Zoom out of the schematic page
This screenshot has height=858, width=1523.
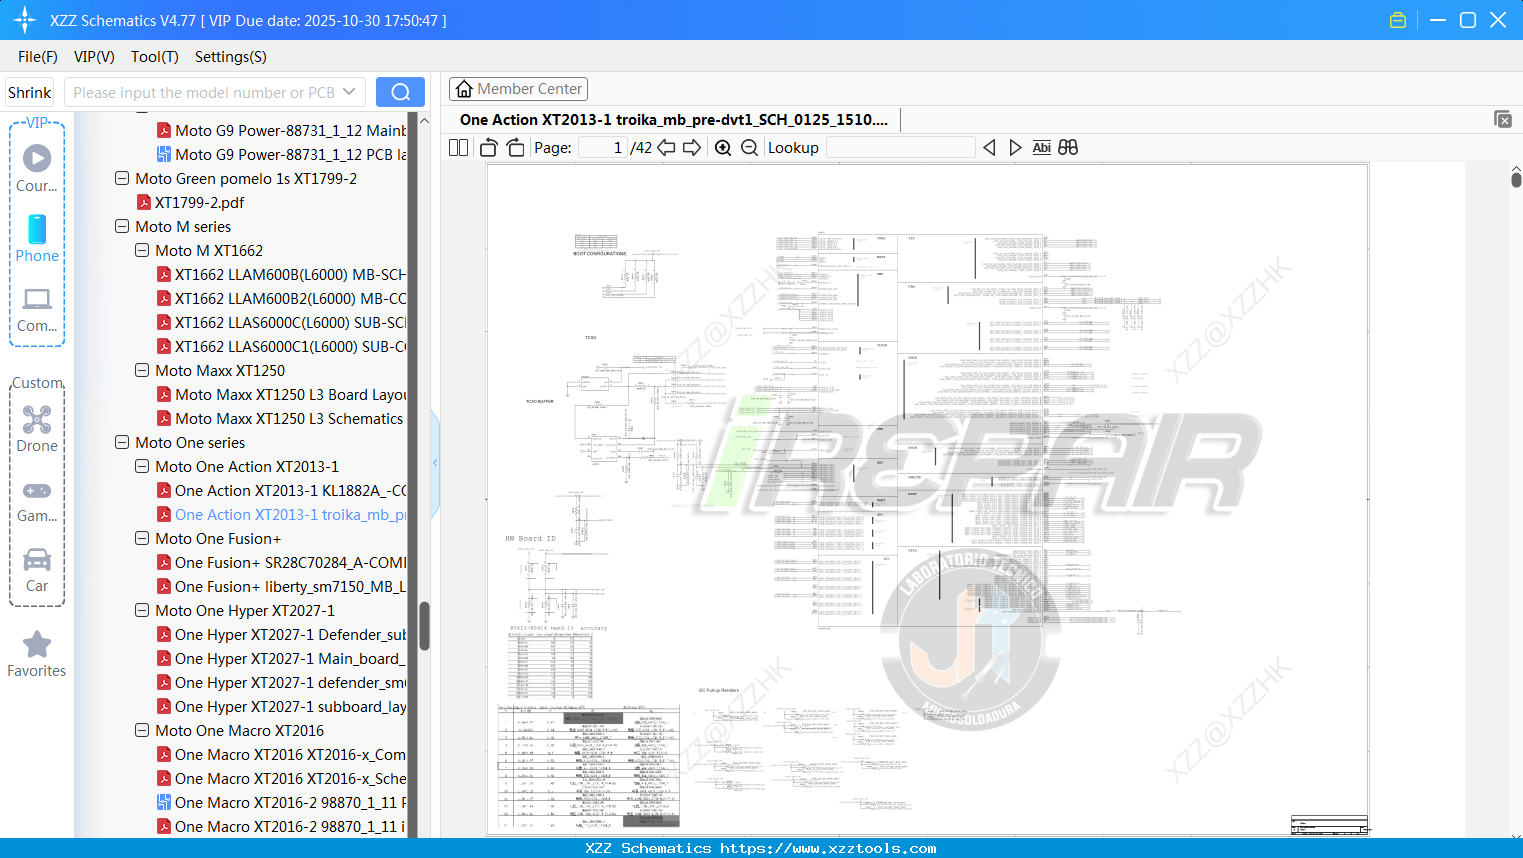(748, 147)
